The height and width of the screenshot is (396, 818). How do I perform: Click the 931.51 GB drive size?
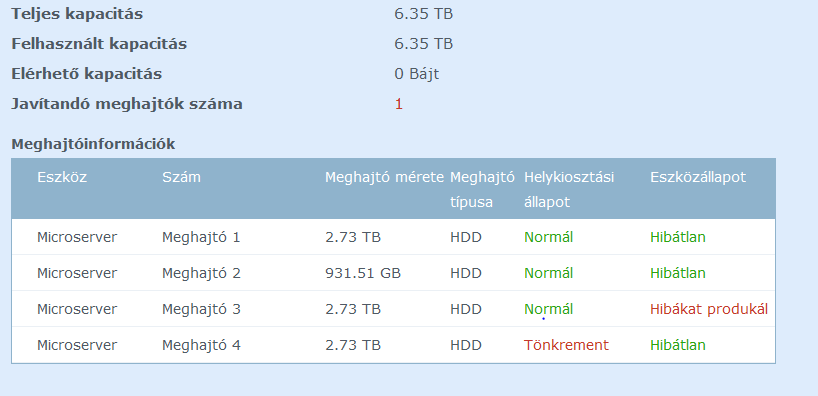click(363, 273)
